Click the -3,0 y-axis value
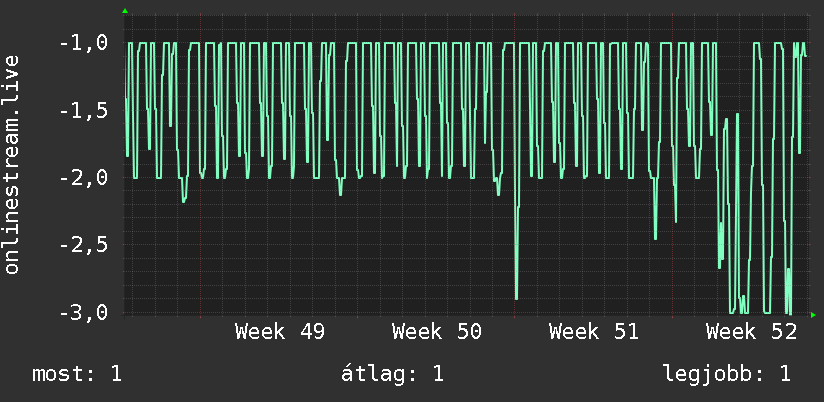This screenshot has height=402, width=824. (x=84, y=312)
